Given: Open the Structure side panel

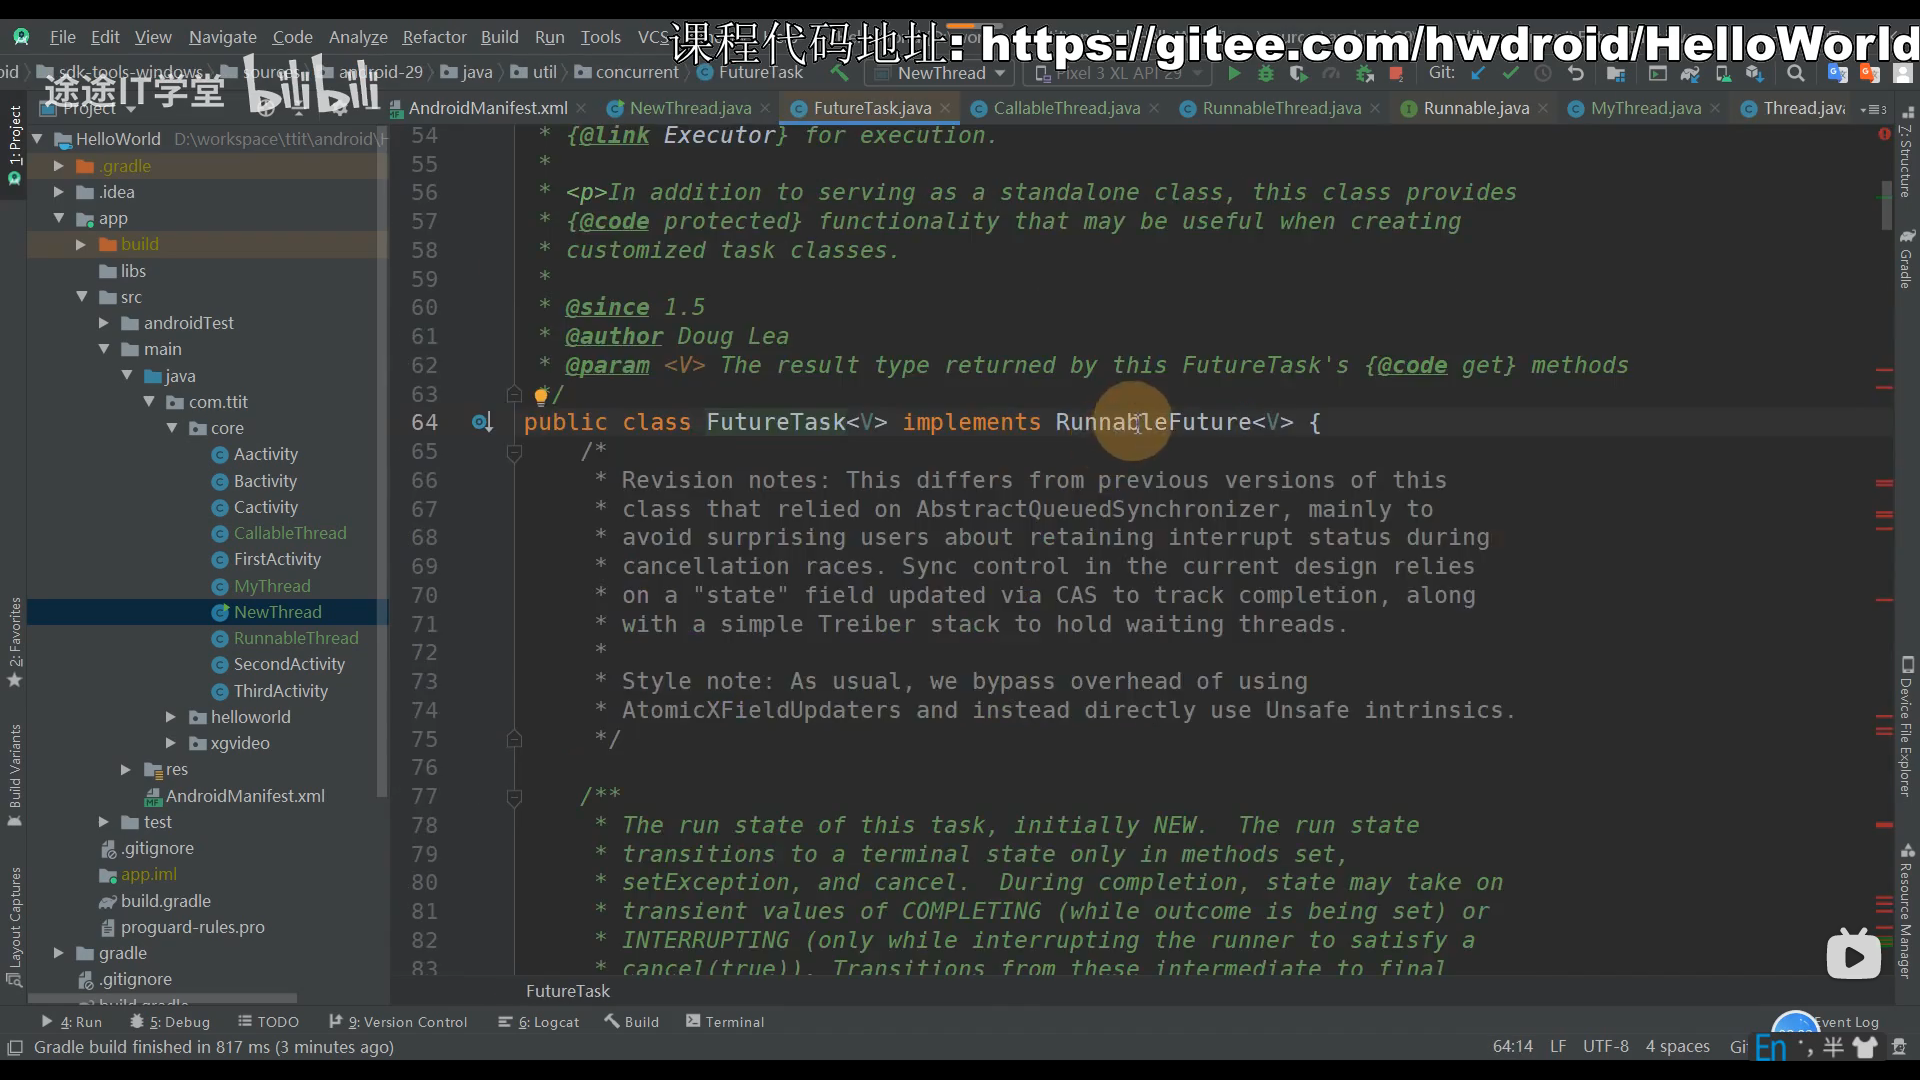Looking at the screenshot, I should pos(1907,152).
